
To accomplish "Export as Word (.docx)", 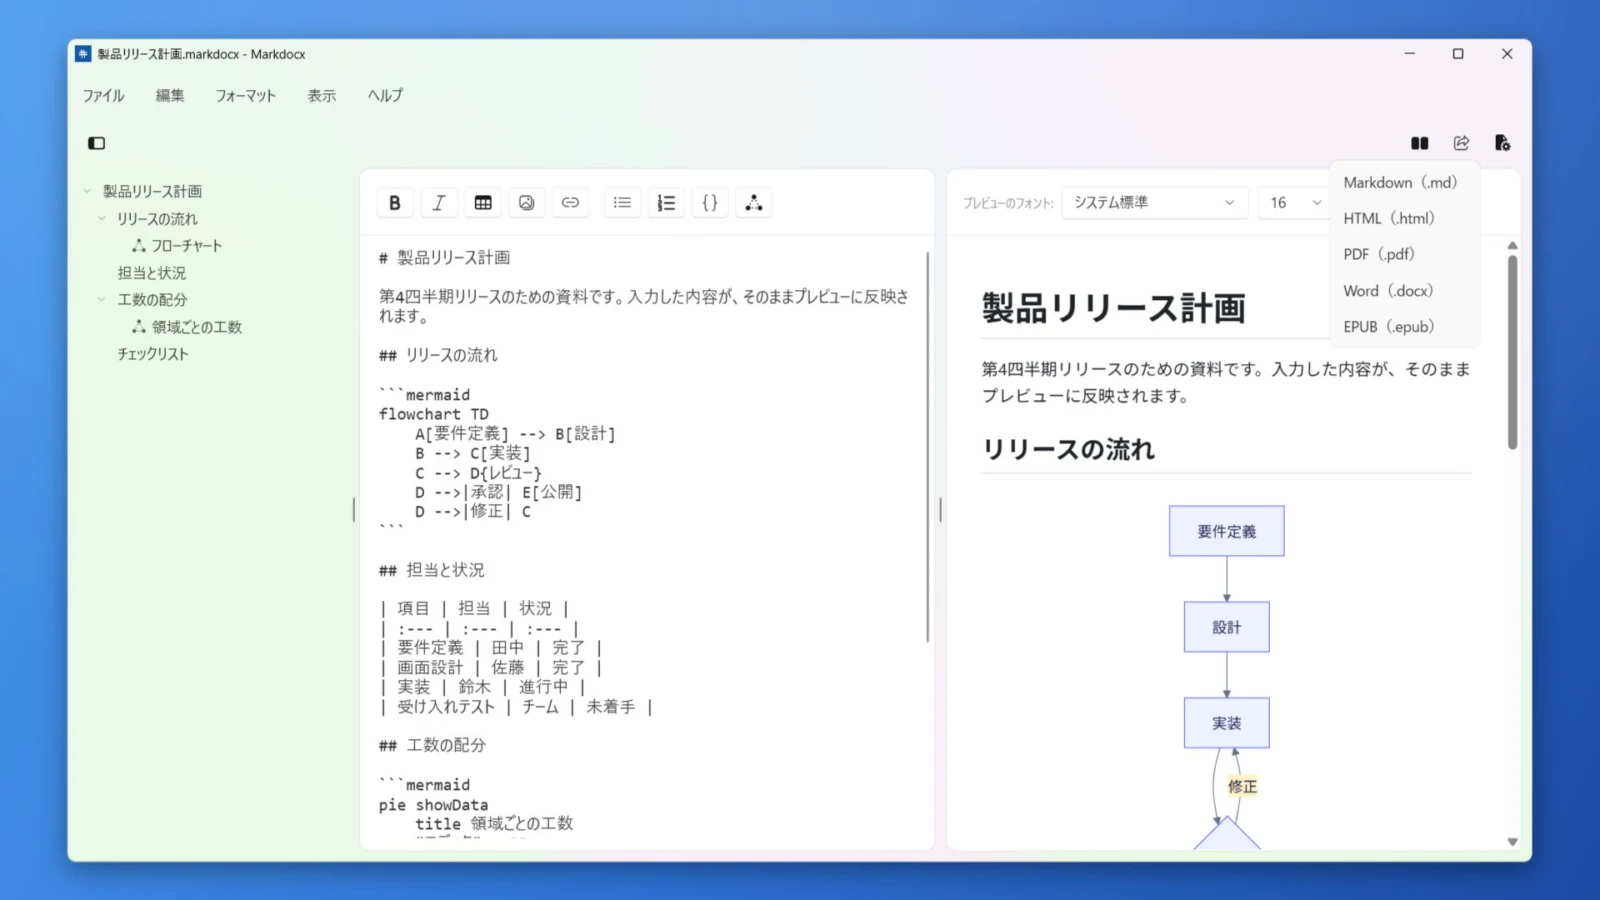I will (1404, 291).
